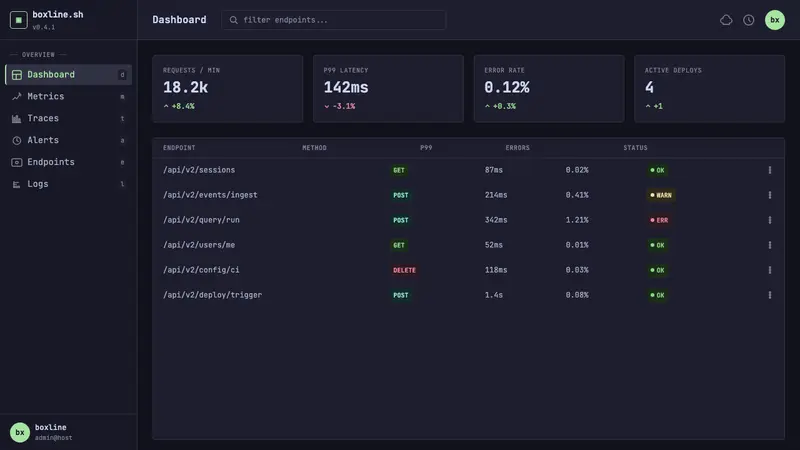Go to Dashboard in the sidebar
Screen dimensions: 800x450
pos(68,74)
